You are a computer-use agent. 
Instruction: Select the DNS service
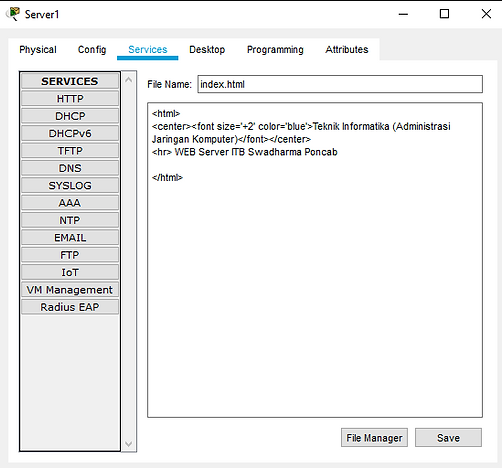pos(70,168)
